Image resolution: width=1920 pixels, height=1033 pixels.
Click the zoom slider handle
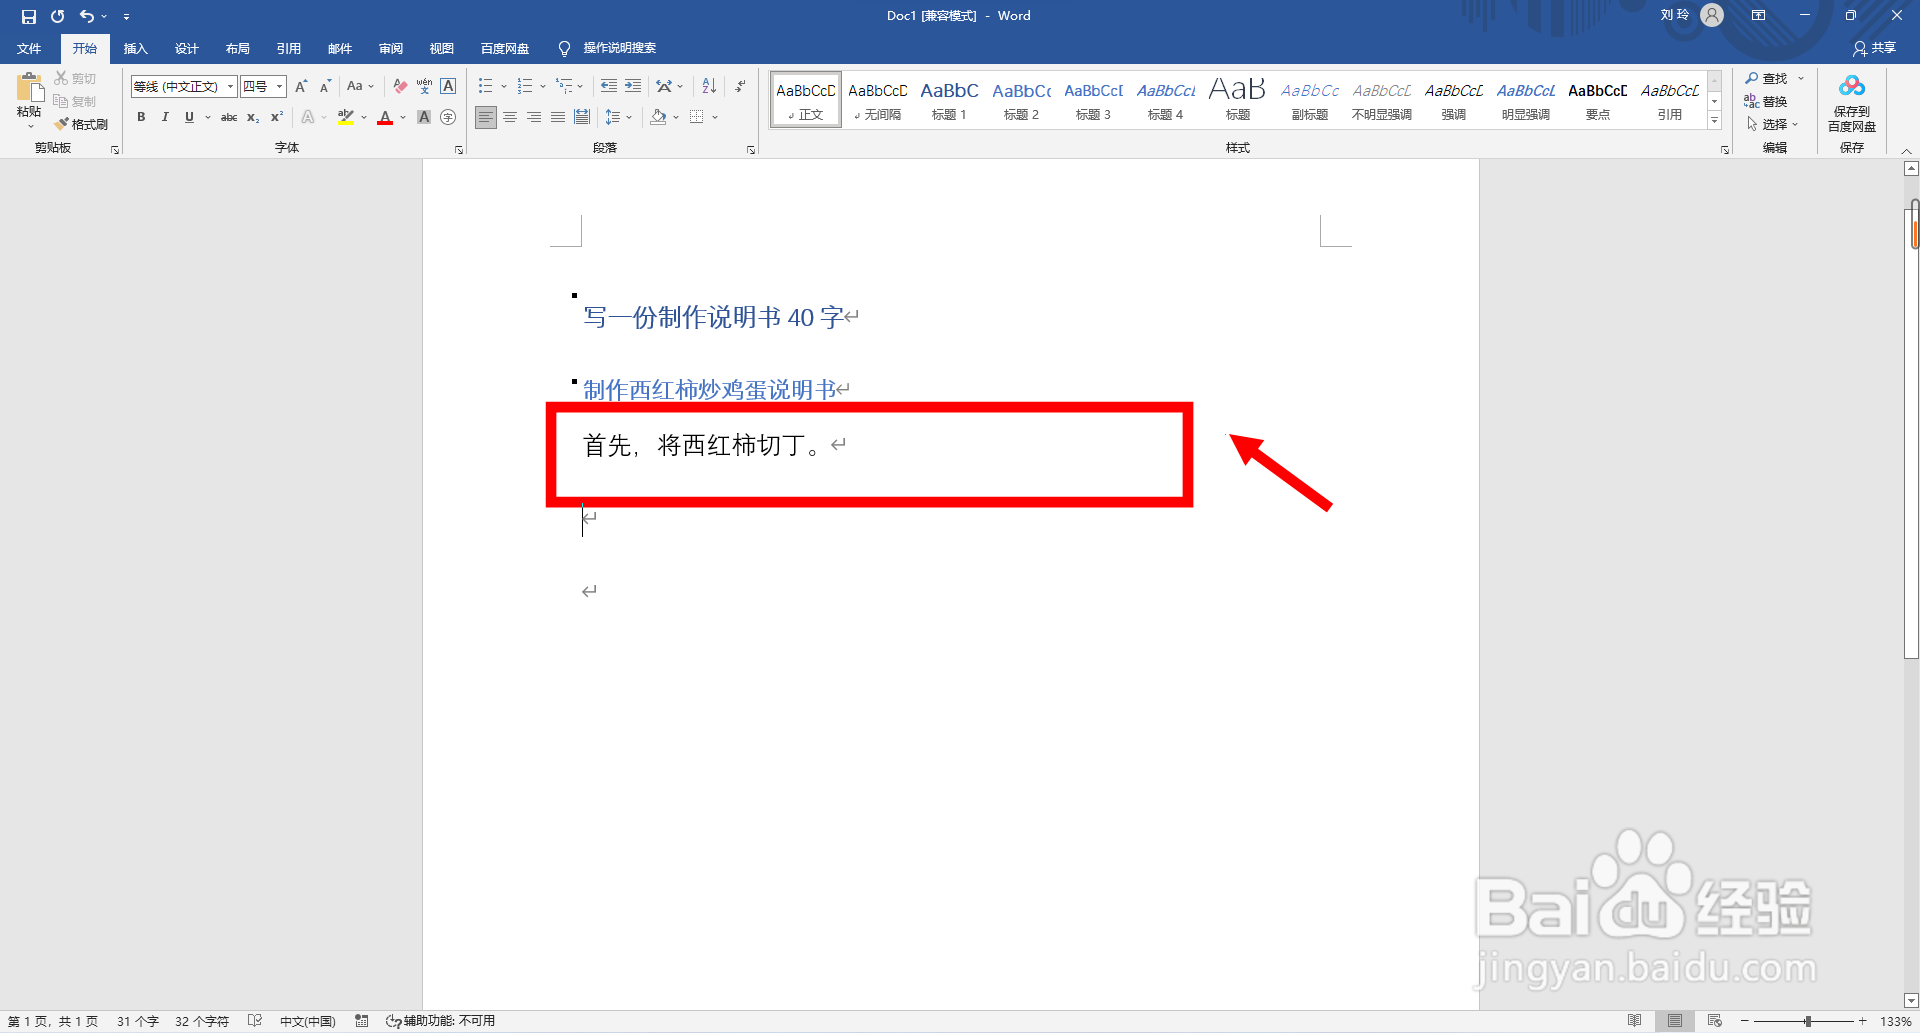click(1808, 1021)
